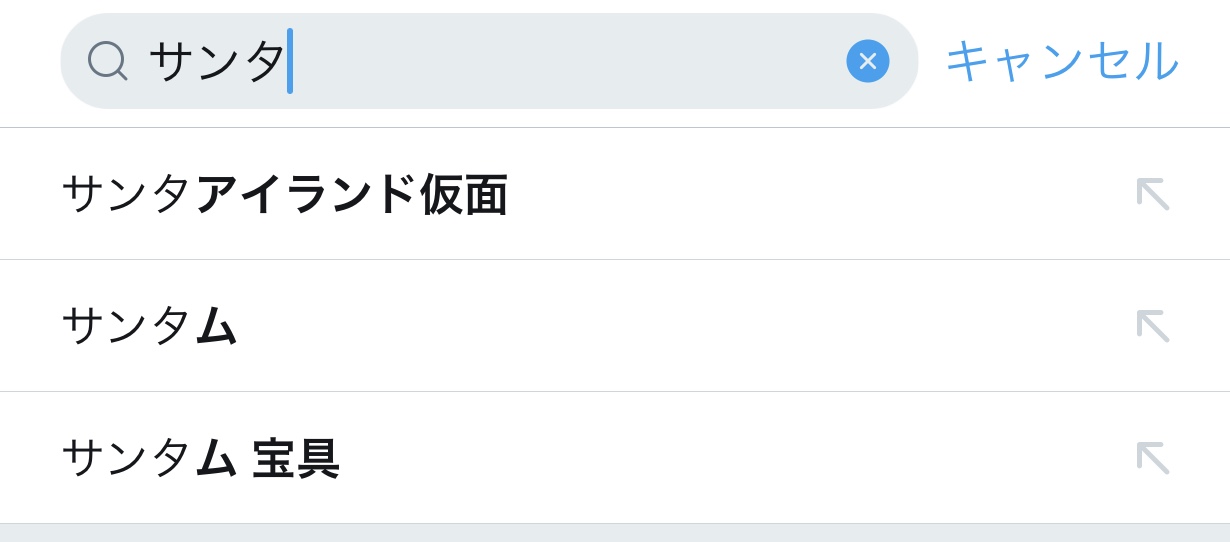This screenshot has width=1230, height=542.
Task: Place cursor at end of サンタ query
Action: [290, 61]
